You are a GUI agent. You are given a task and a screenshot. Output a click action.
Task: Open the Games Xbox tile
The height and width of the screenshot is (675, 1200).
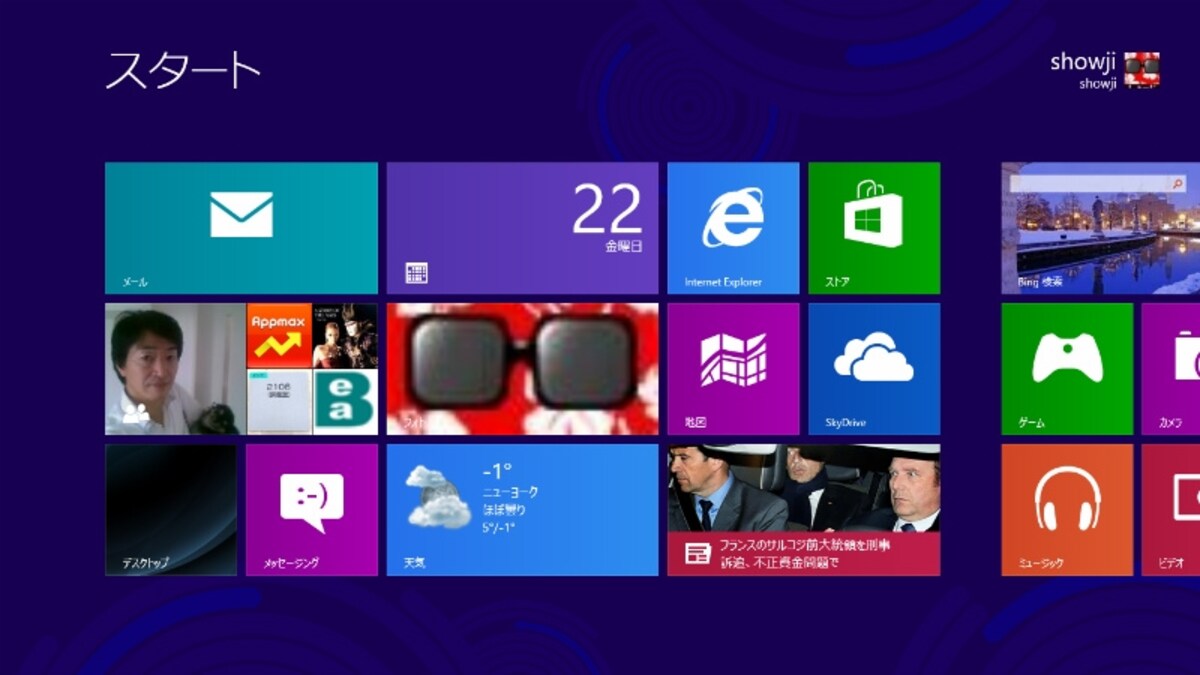pos(1067,369)
